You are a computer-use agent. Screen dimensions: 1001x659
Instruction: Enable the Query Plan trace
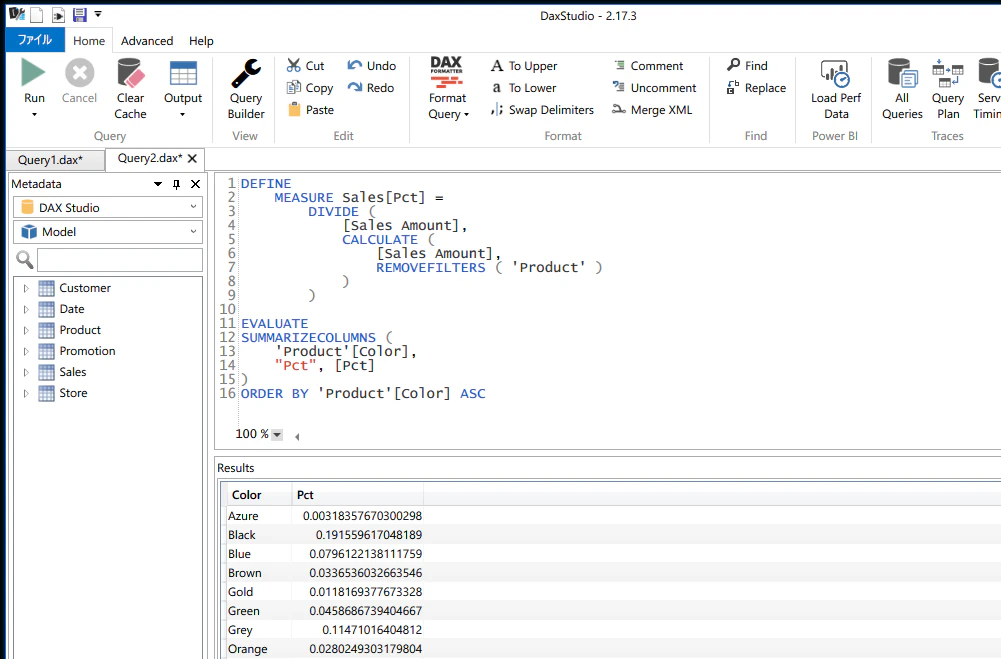point(947,88)
